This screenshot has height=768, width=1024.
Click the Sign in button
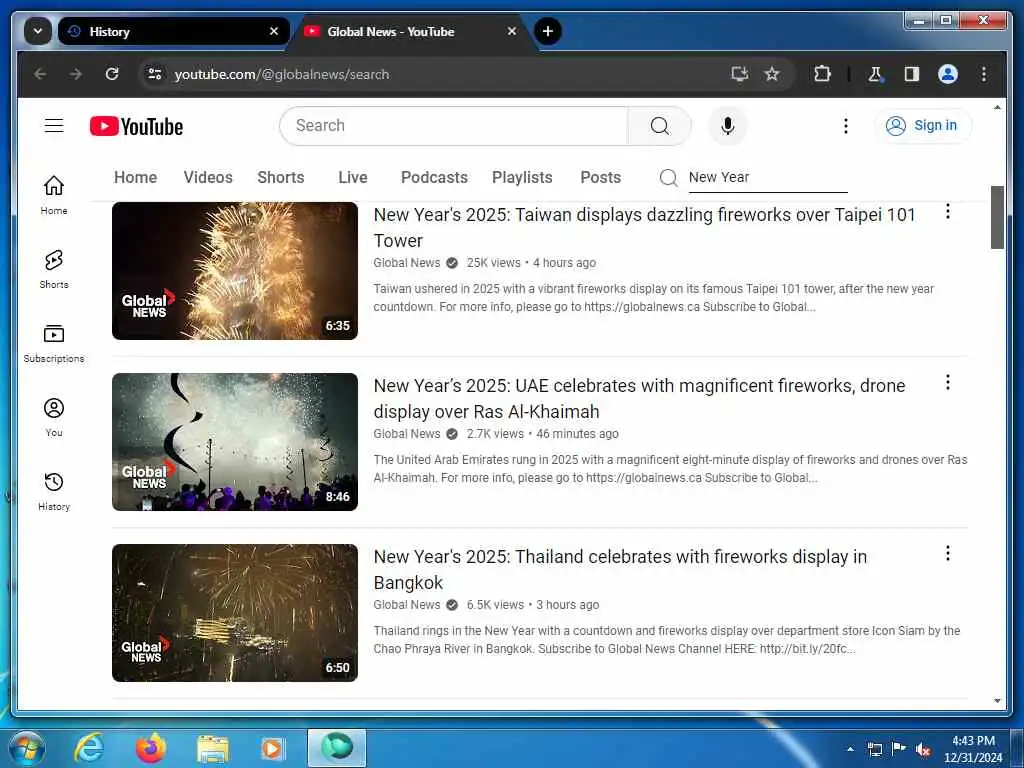pos(923,125)
